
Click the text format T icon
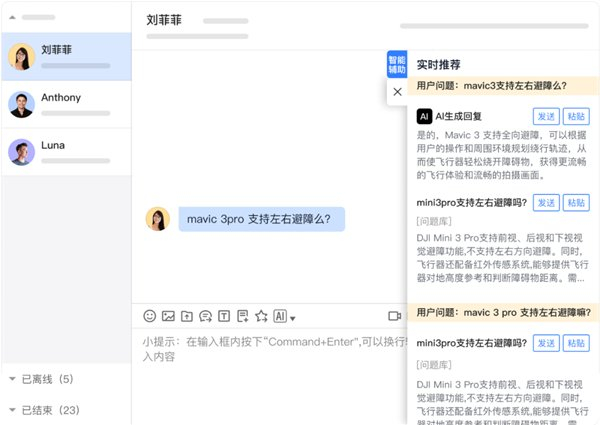pos(224,316)
